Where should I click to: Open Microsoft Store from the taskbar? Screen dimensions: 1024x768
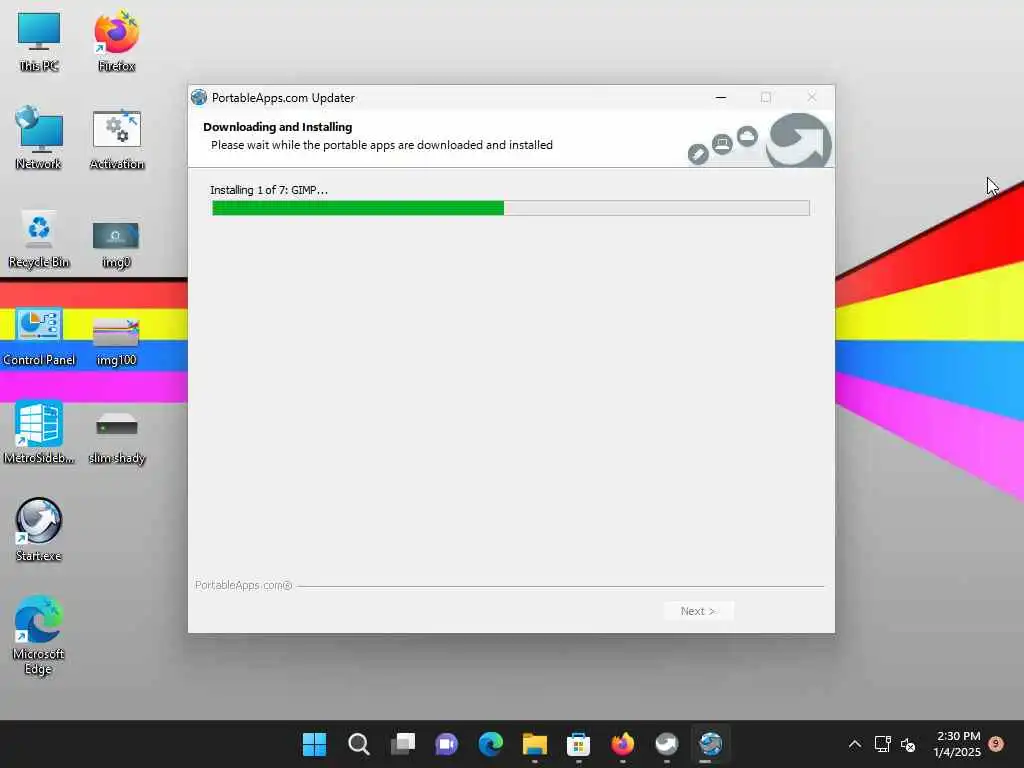click(x=579, y=744)
